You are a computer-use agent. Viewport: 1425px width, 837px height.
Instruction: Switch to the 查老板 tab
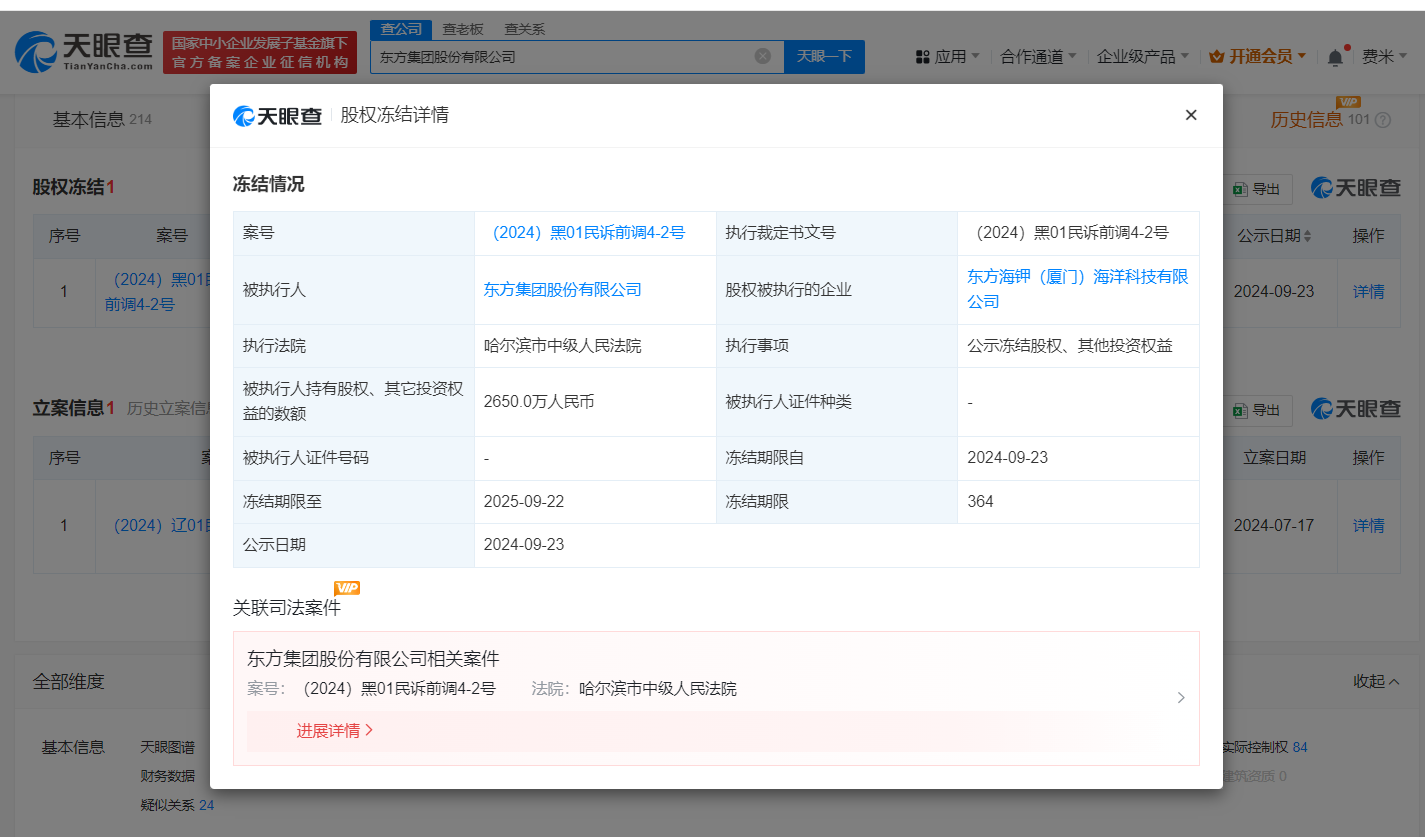tap(462, 29)
